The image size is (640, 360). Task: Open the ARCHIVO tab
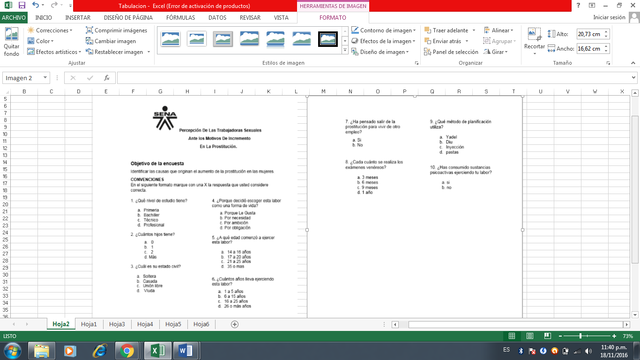coord(13,18)
